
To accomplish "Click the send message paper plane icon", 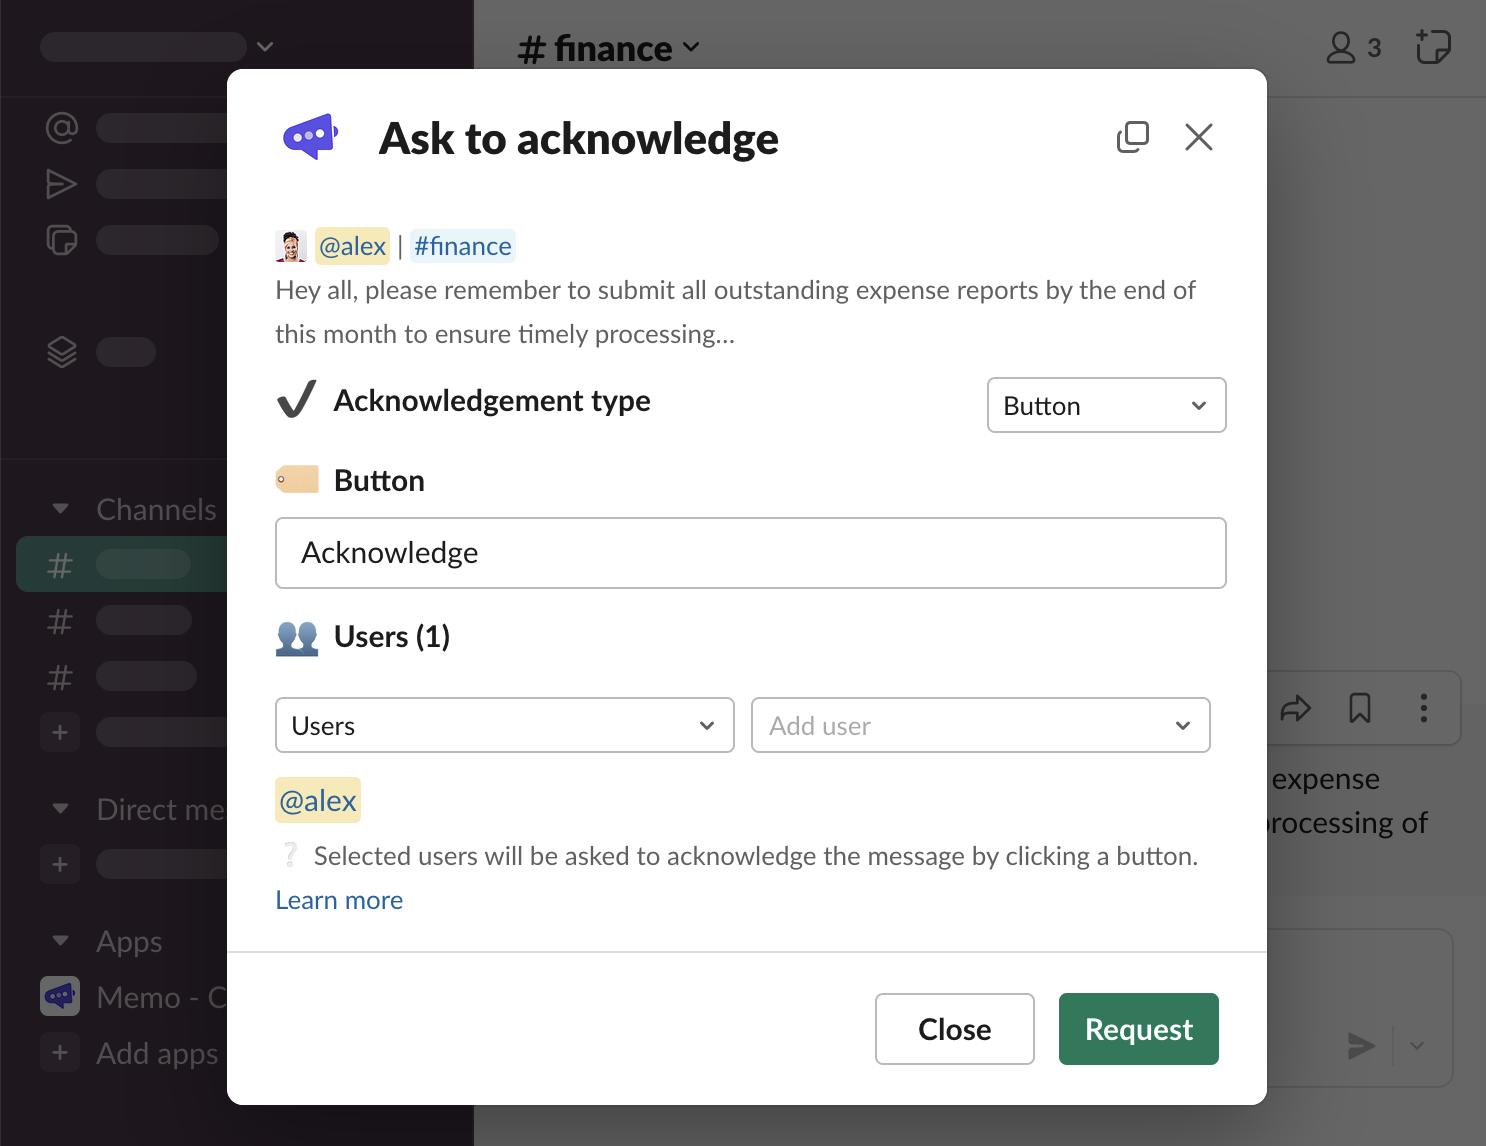I will click(x=1361, y=1046).
